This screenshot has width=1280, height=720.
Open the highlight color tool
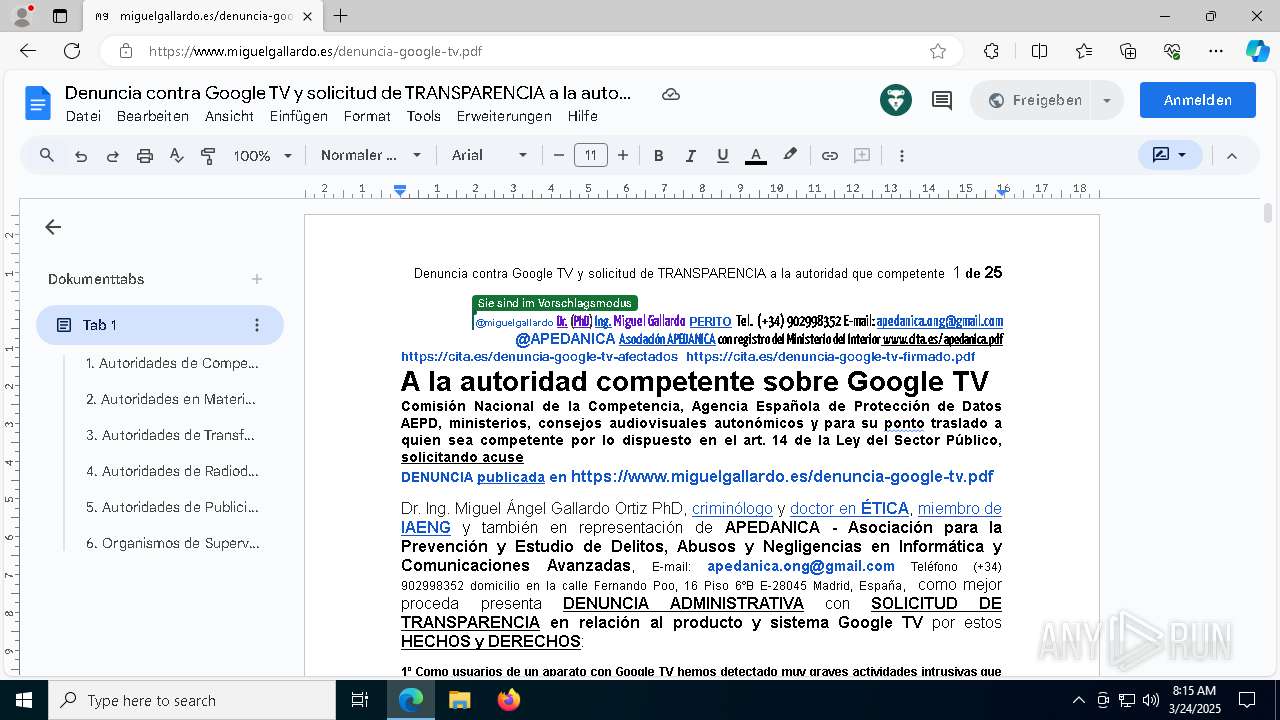tap(790, 156)
